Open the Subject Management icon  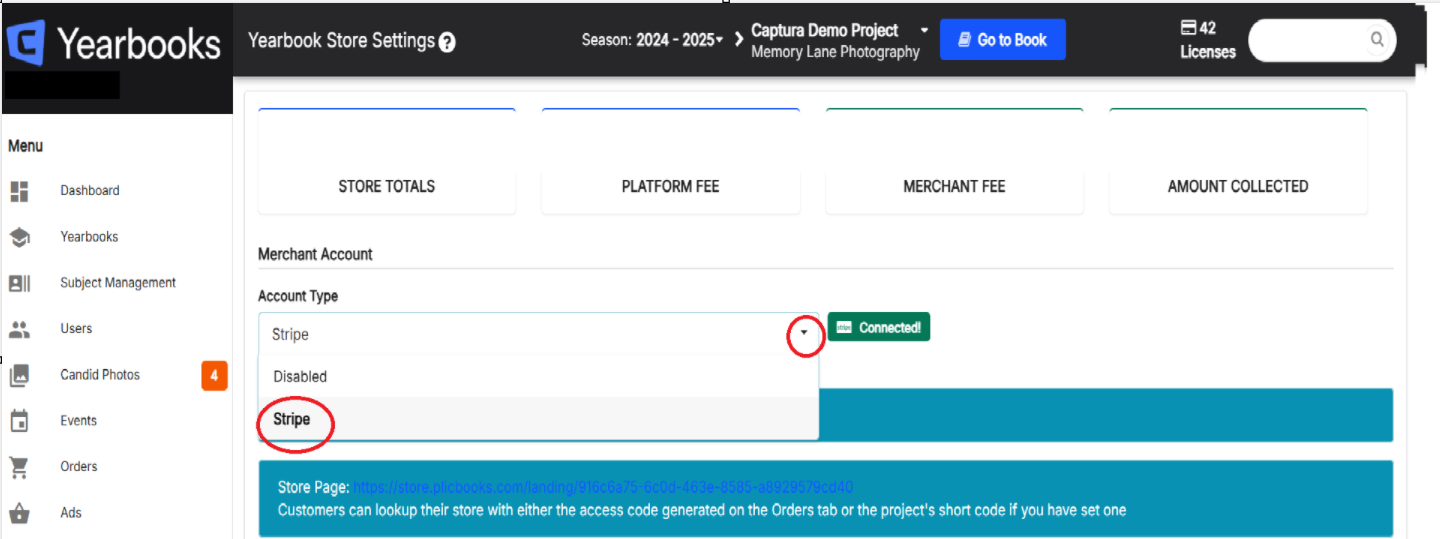[19, 283]
